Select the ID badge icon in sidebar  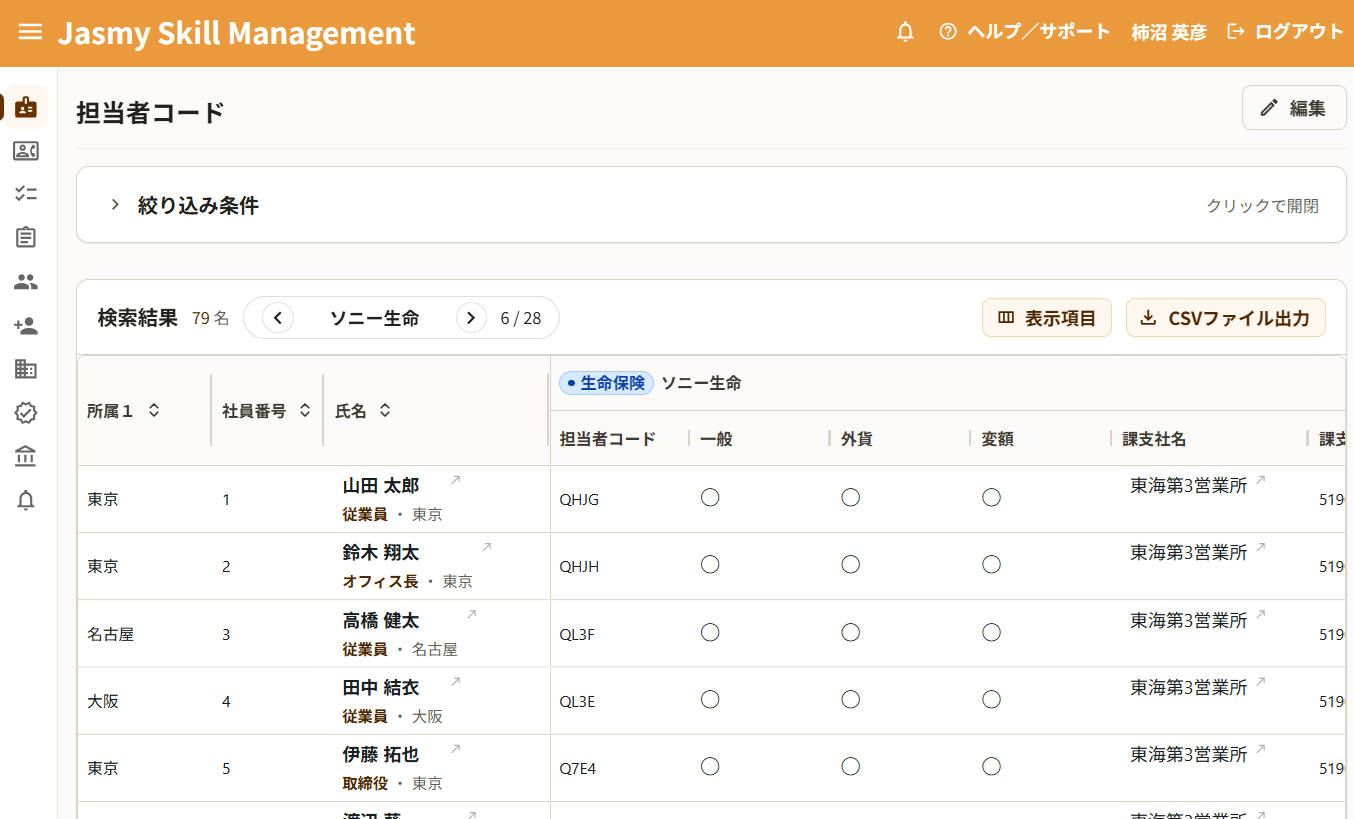pyautogui.click(x=26, y=107)
